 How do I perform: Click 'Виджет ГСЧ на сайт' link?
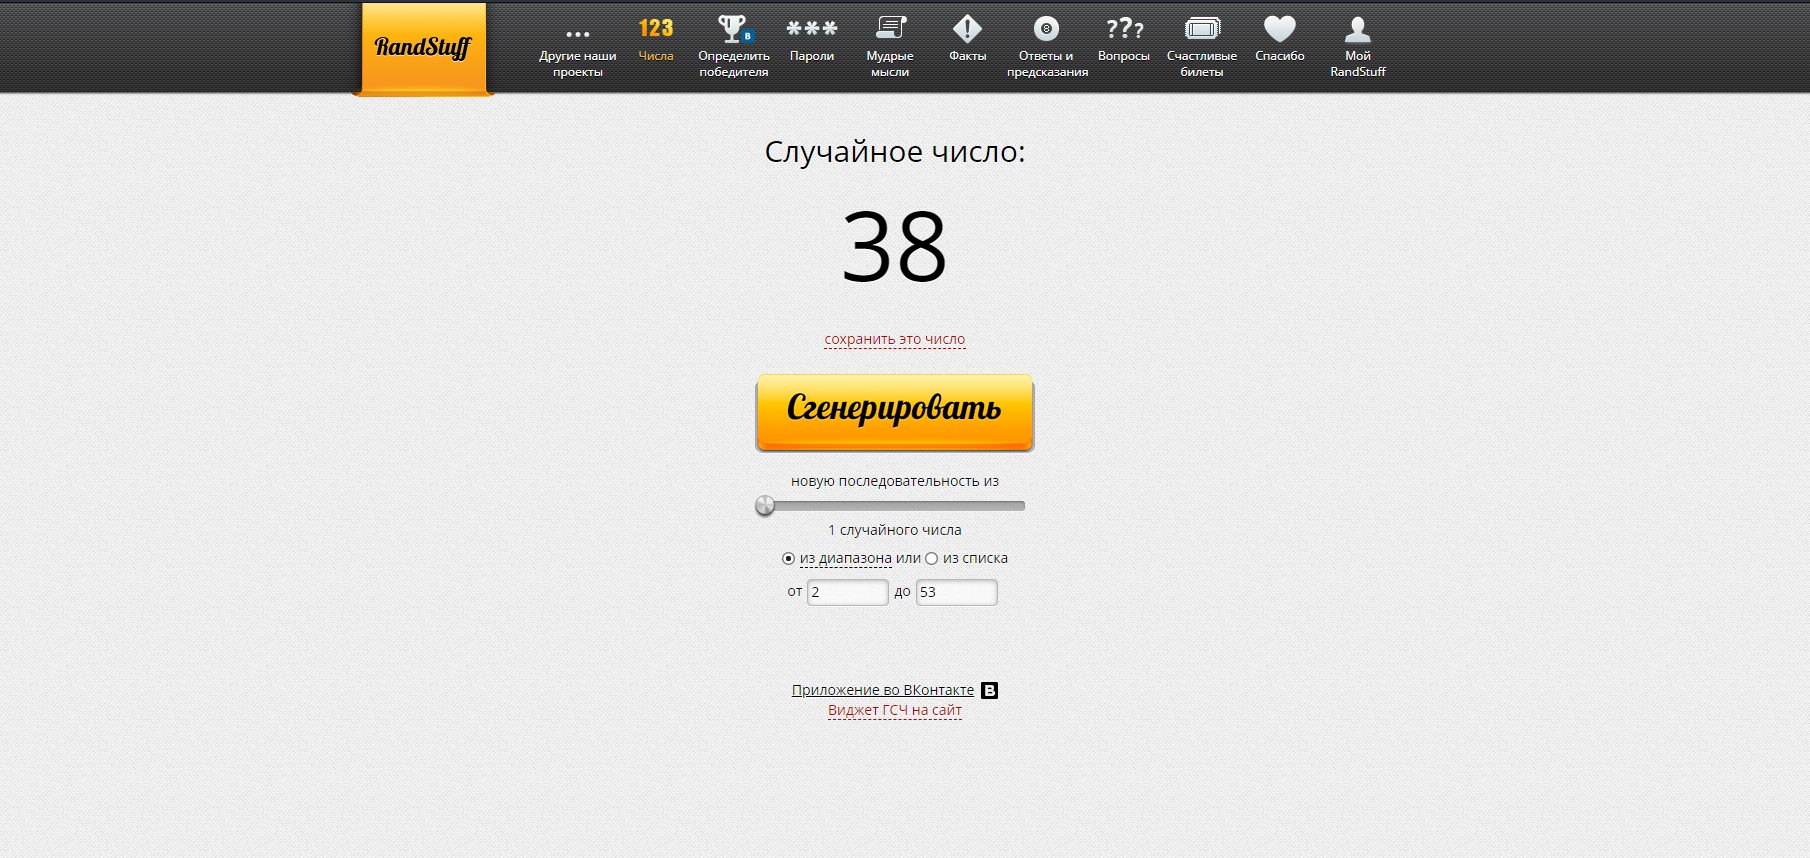click(x=895, y=711)
